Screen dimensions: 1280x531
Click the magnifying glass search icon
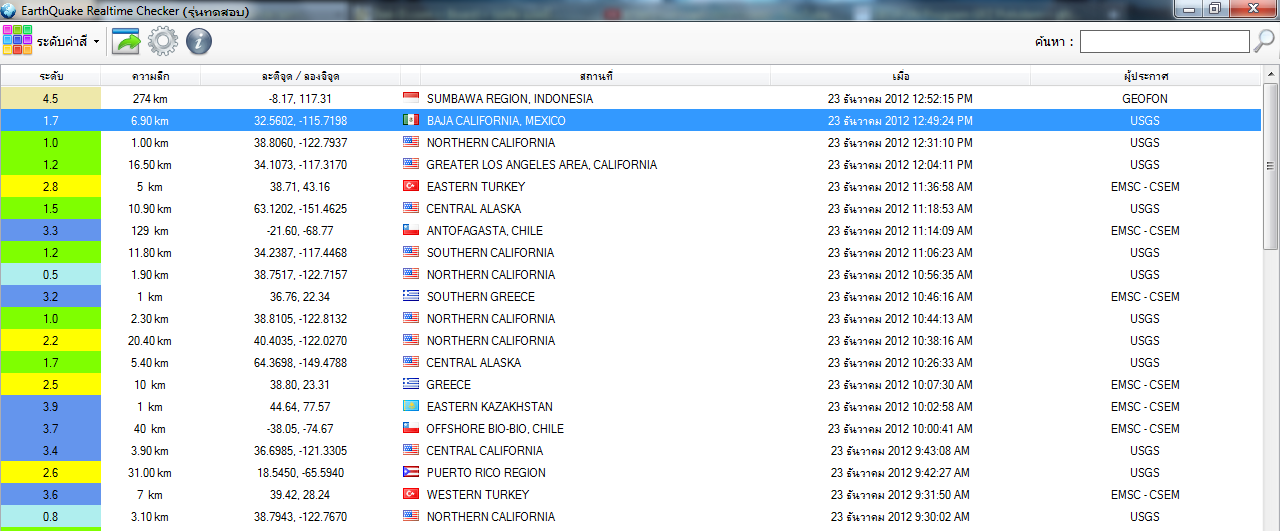pos(1264,41)
